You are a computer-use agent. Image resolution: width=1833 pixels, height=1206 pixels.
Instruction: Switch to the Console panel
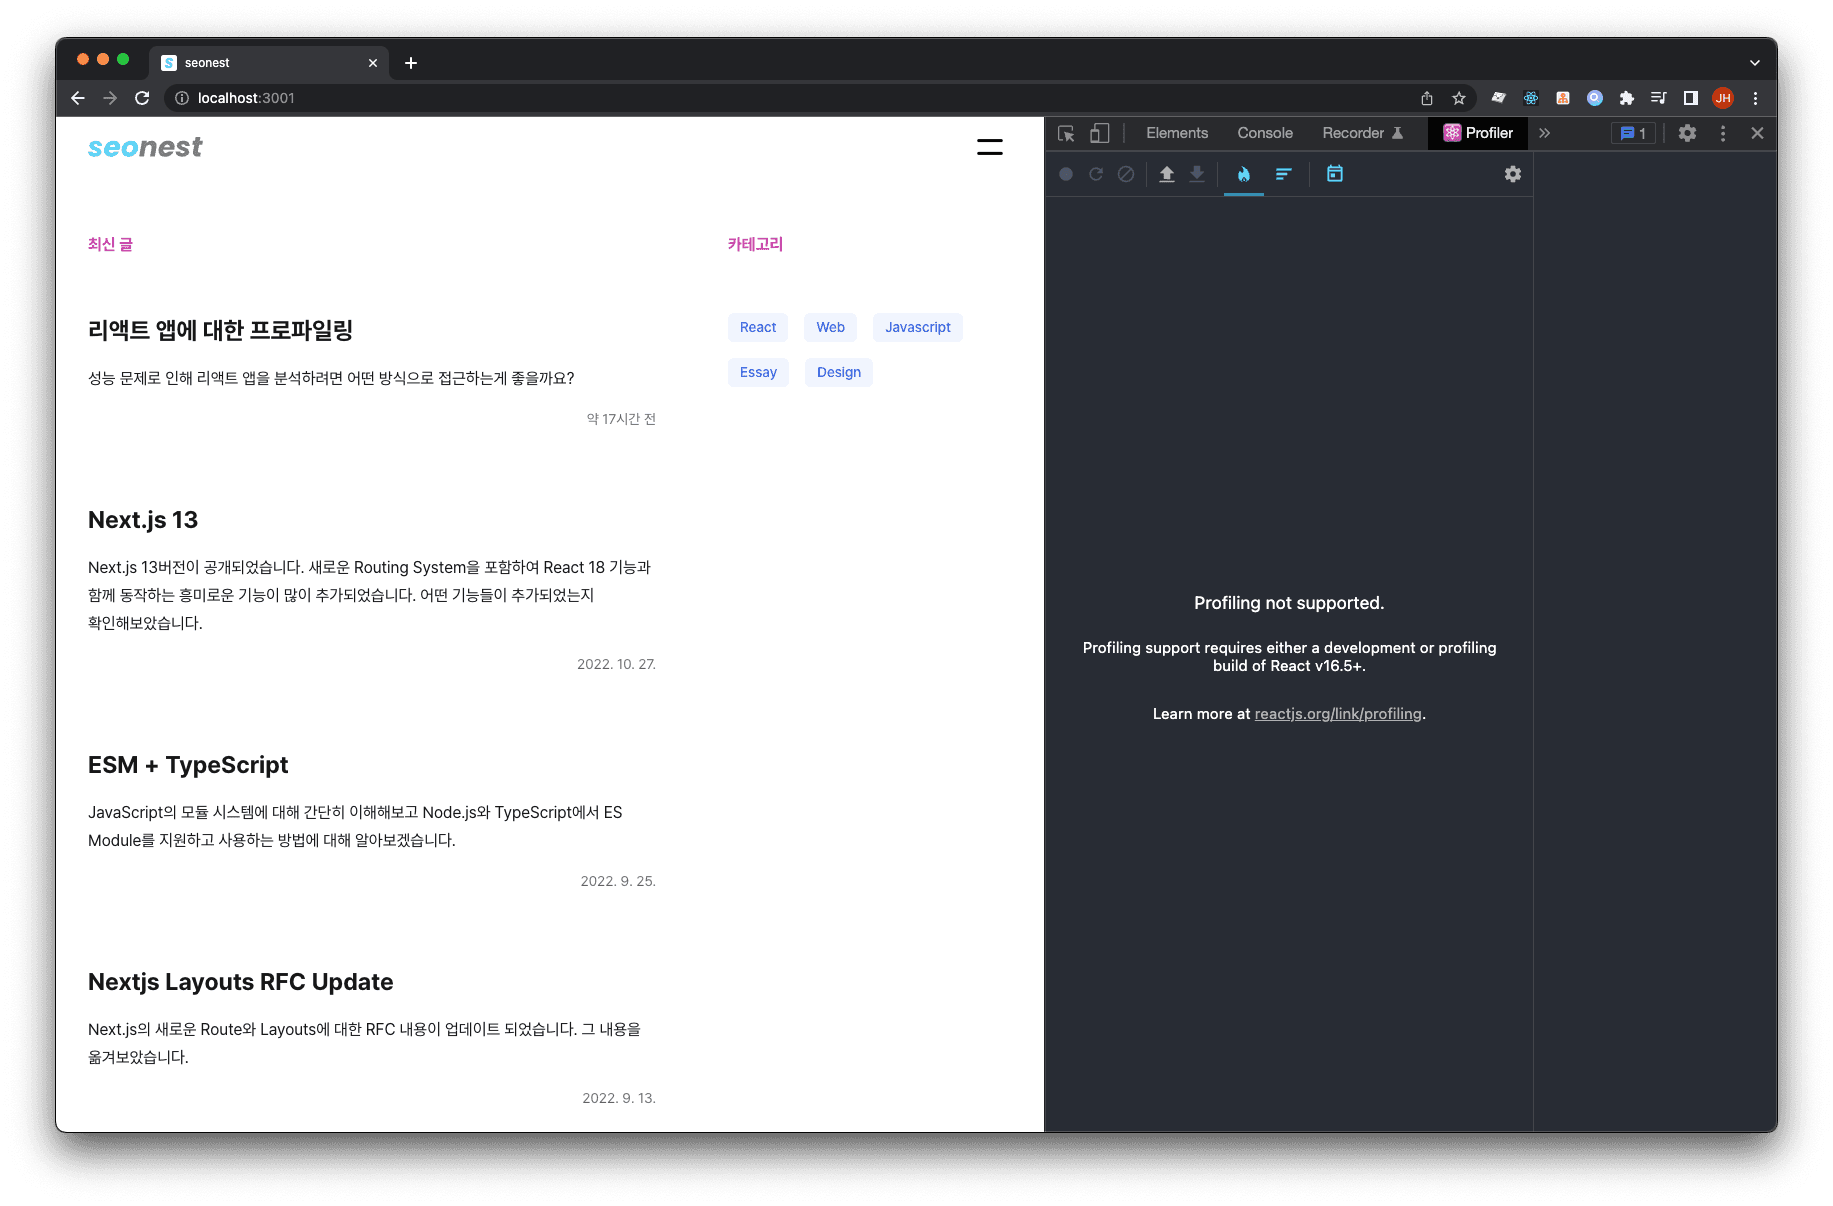[x=1264, y=133]
